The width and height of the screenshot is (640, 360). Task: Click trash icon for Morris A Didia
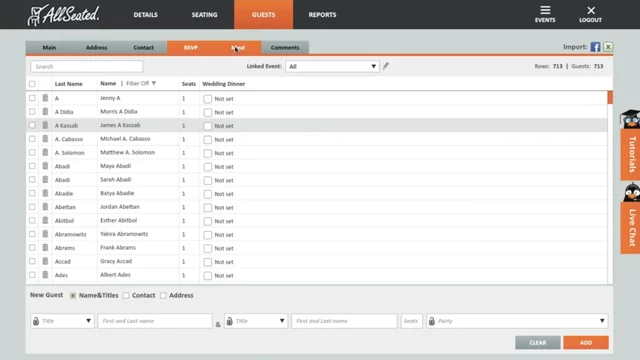[x=45, y=111]
